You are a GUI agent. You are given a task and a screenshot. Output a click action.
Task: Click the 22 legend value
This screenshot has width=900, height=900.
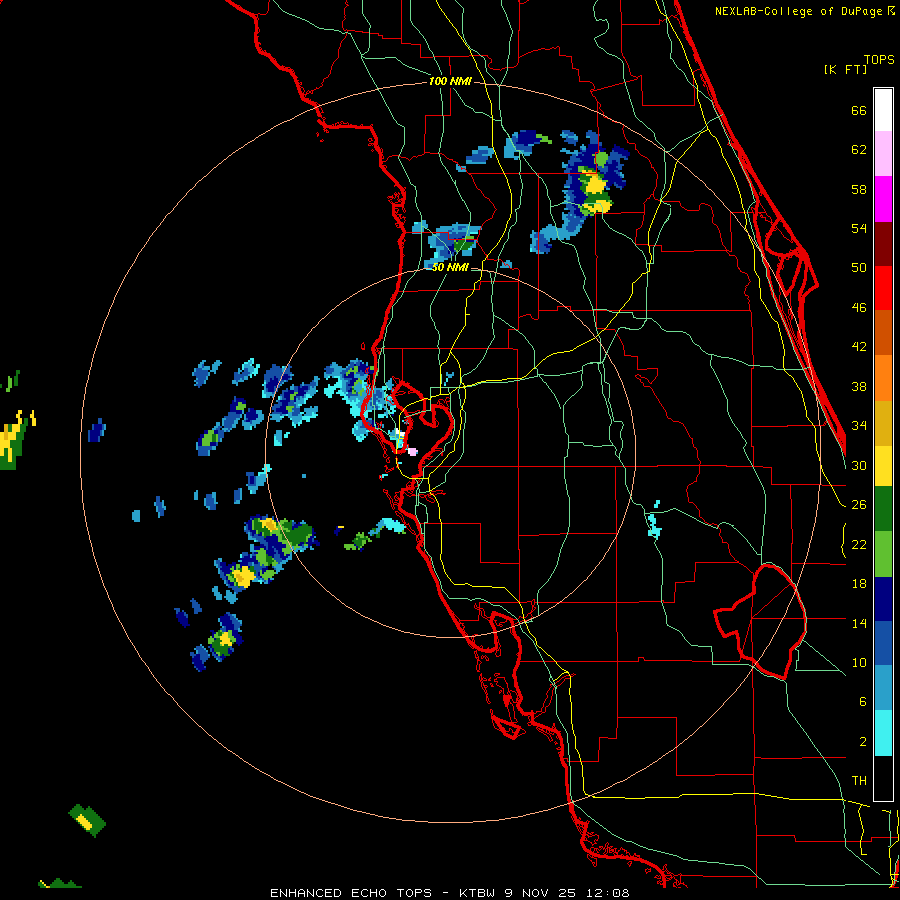pos(859,544)
